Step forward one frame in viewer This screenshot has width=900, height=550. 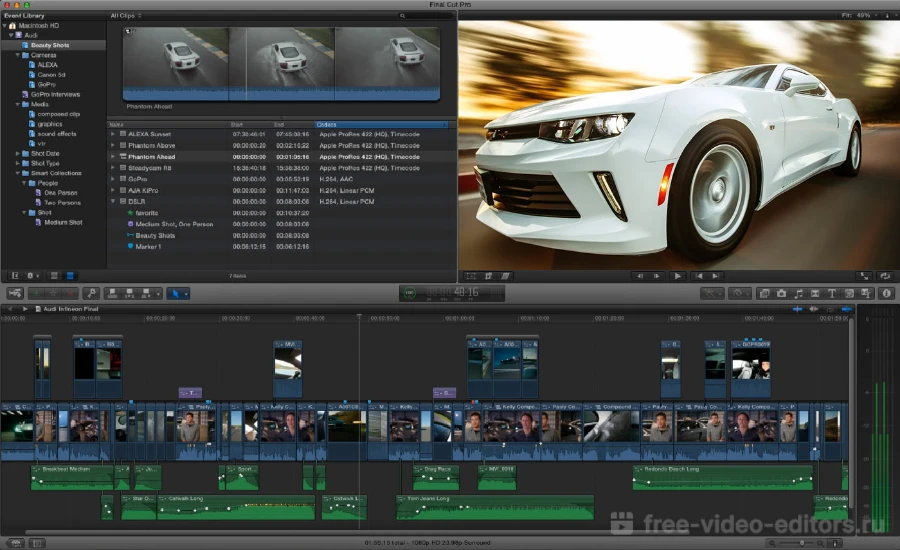coord(658,276)
